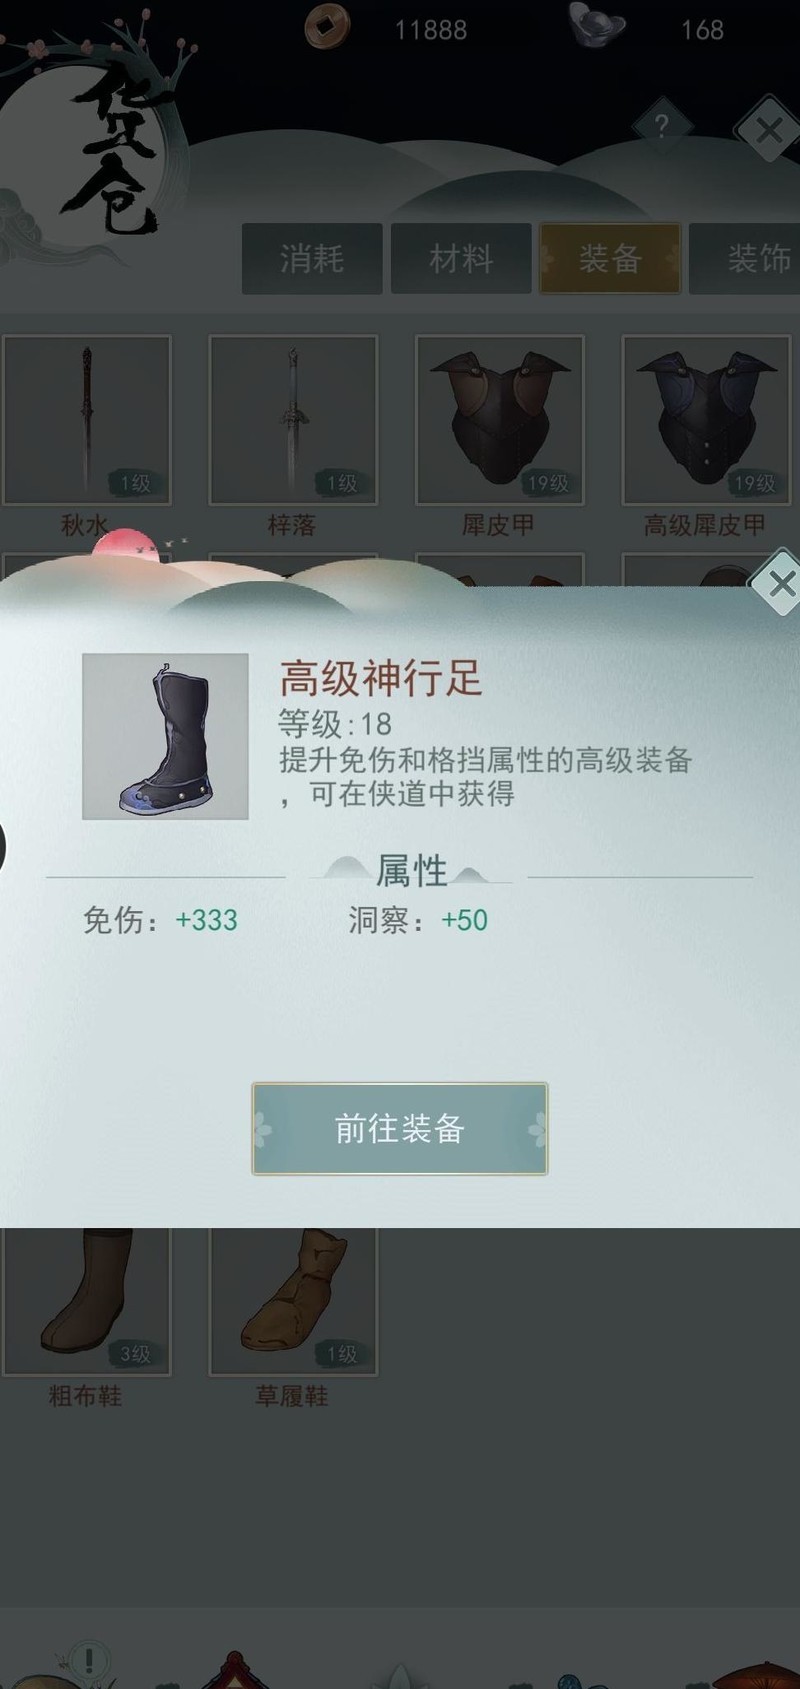Tap the copper coin currency icon

[327, 26]
